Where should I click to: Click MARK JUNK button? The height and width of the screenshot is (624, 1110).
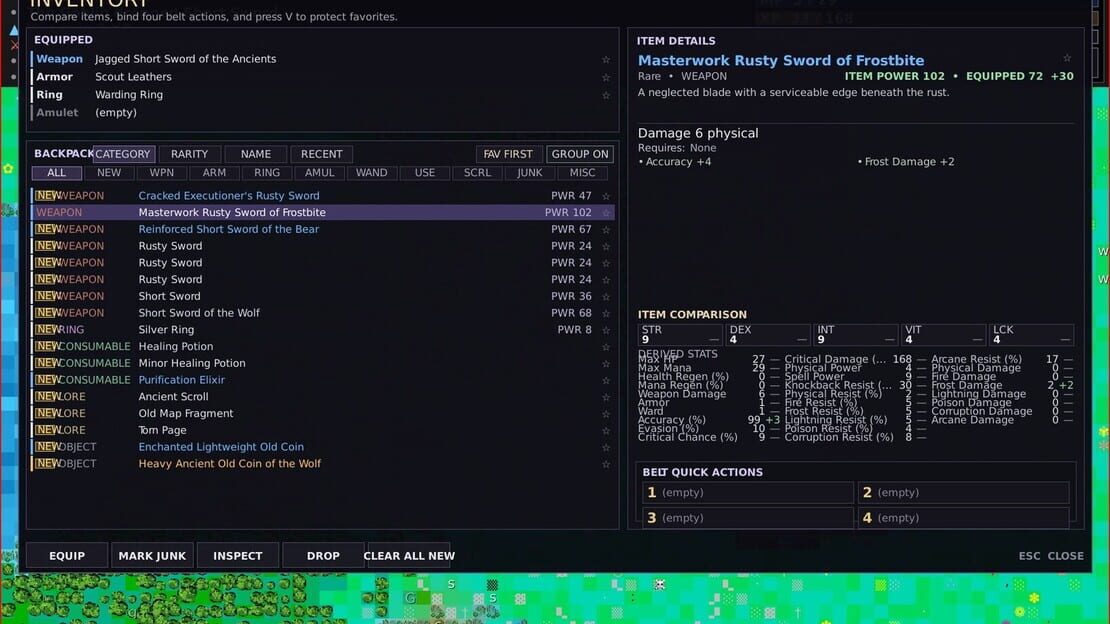pyautogui.click(x=152, y=556)
